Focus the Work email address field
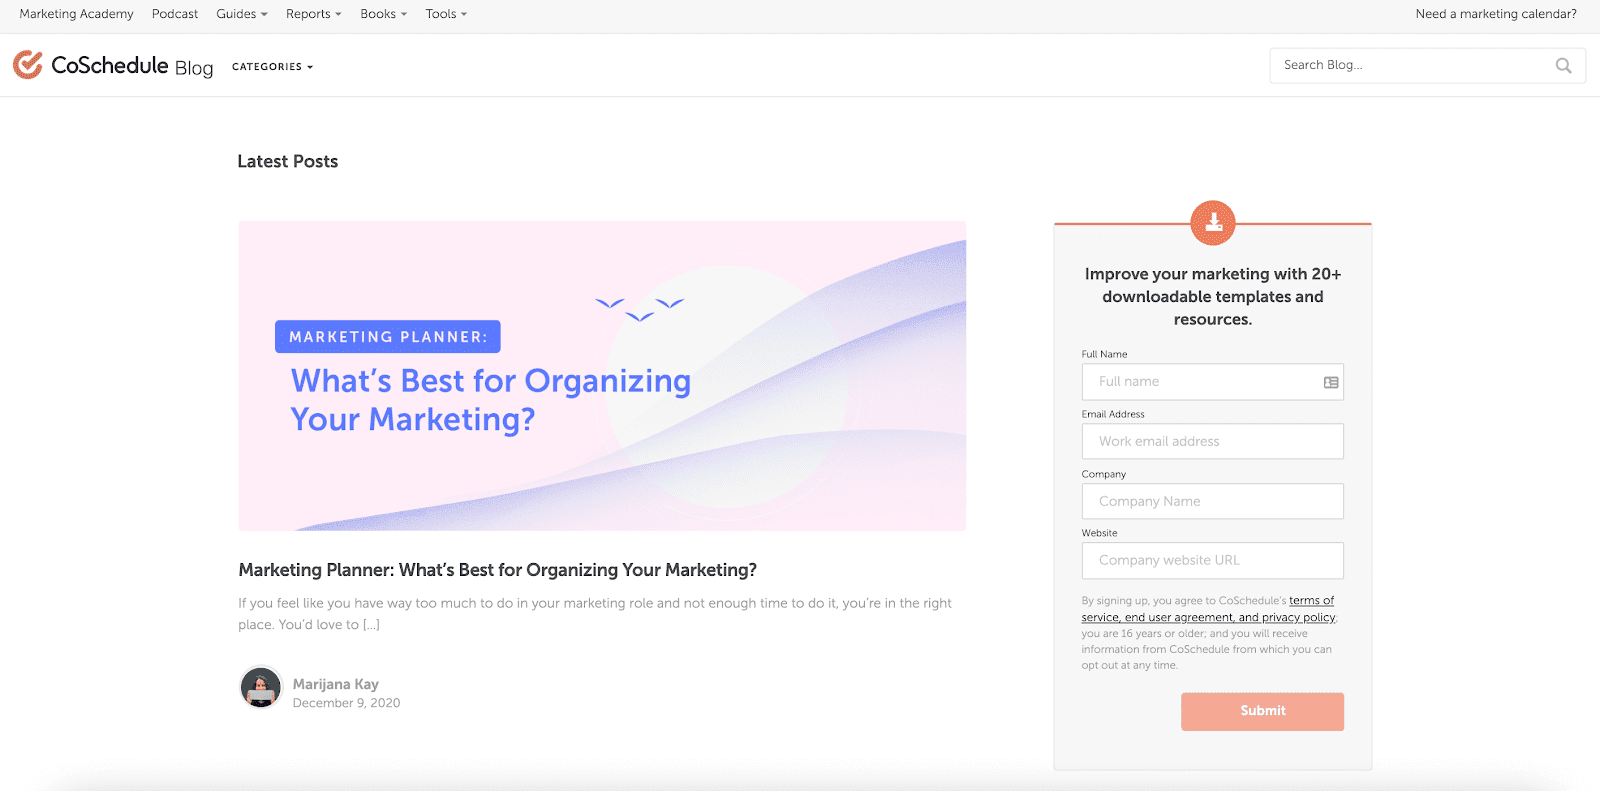The width and height of the screenshot is (1600, 791). click(1212, 441)
